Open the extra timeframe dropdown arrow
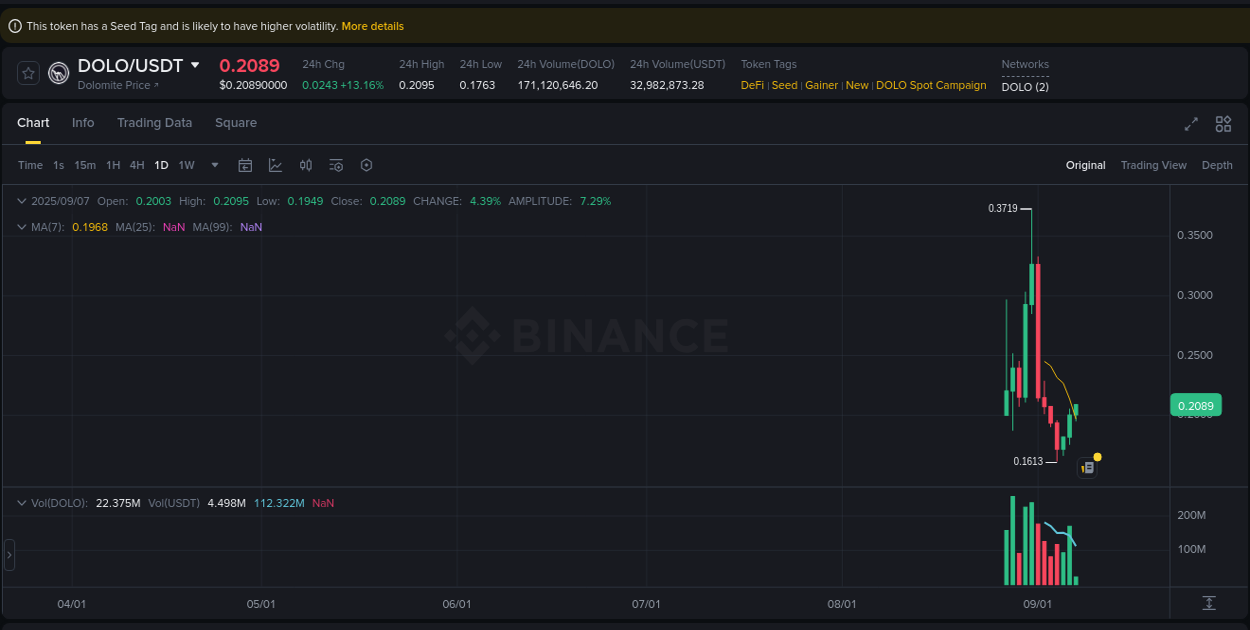This screenshot has height=630, width=1250. click(213, 165)
